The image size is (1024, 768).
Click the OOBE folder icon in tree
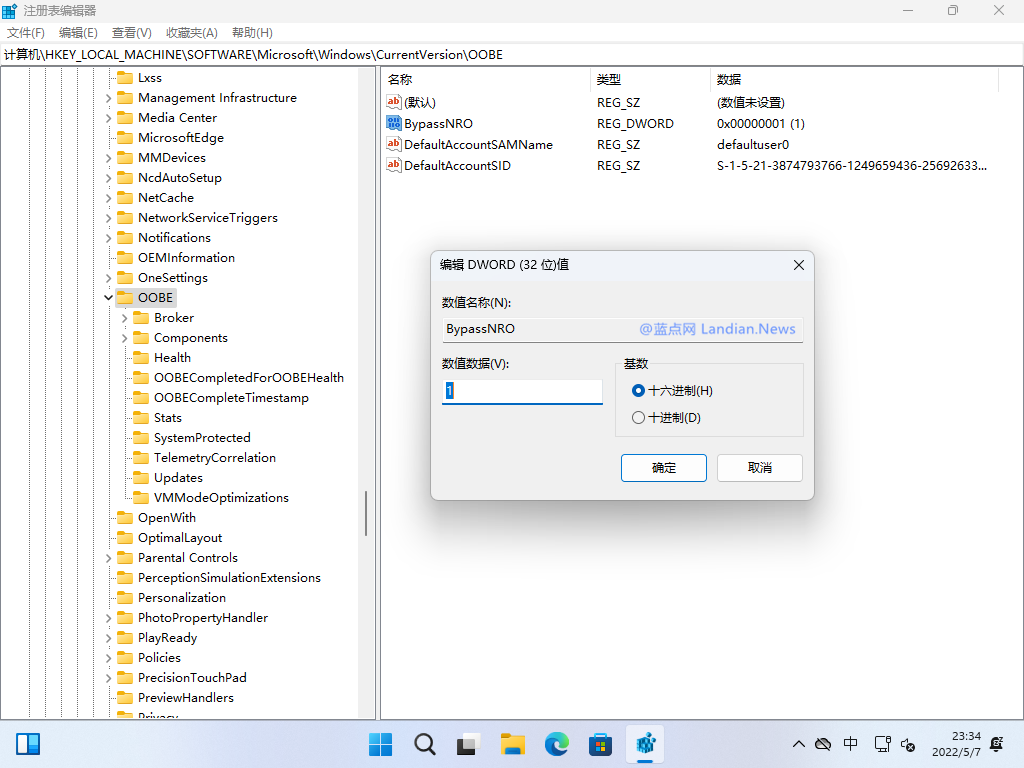point(125,298)
